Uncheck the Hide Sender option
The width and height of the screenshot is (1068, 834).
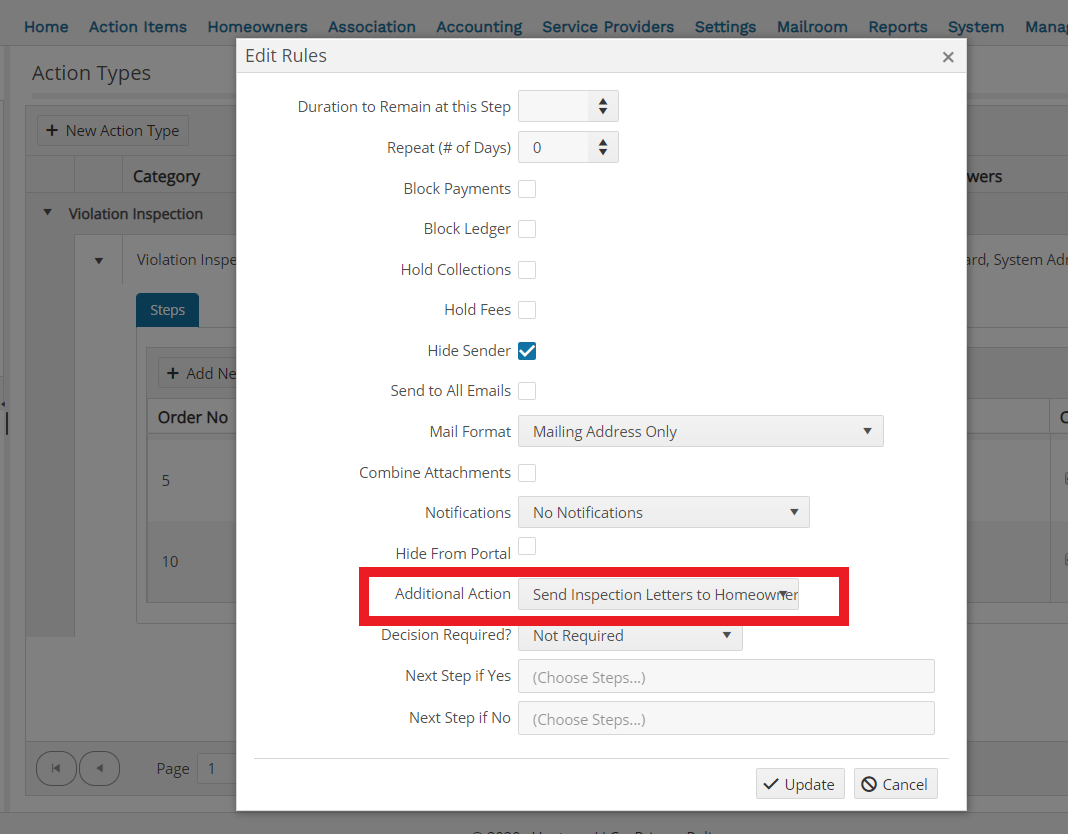(527, 350)
